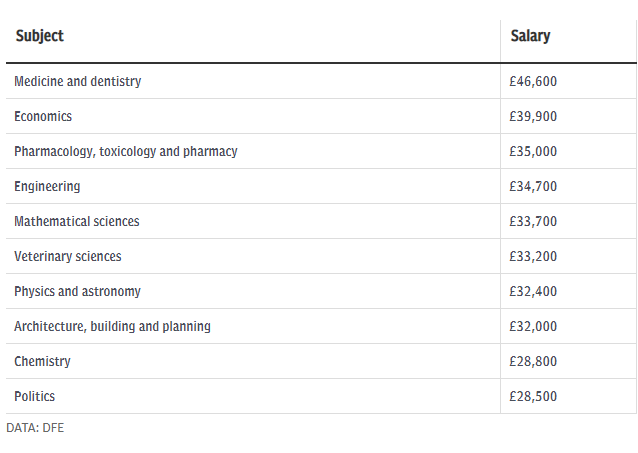Click the Economics subject cell

point(43,116)
